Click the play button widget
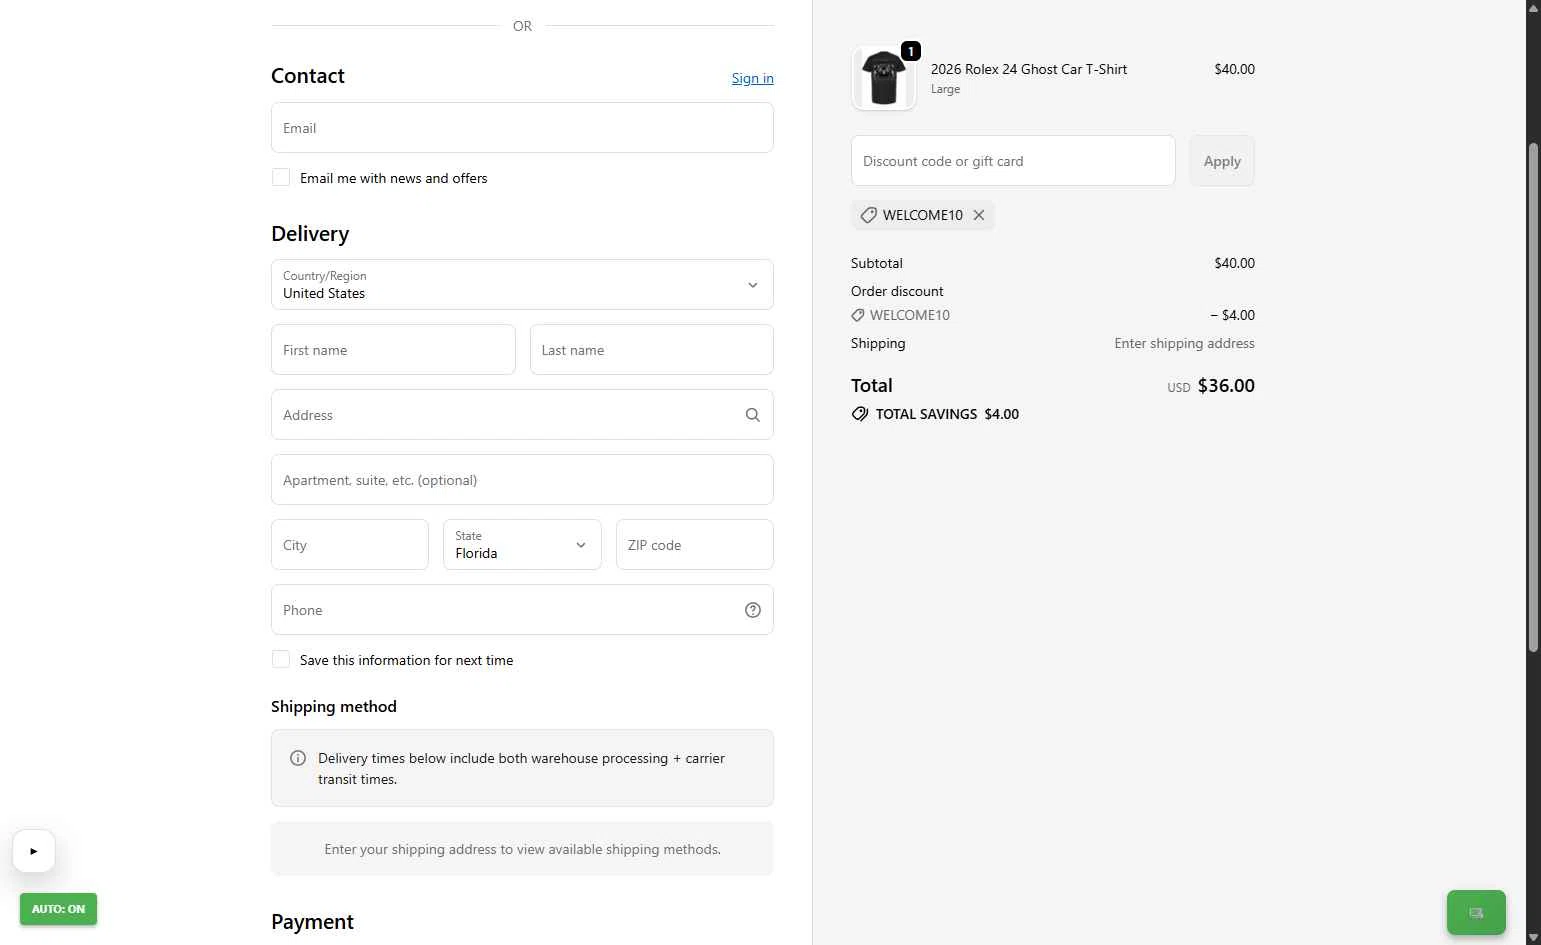Image resolution: width=1541 pixels, height=945 pixels. pyautogui.click(x=34, y=851)
